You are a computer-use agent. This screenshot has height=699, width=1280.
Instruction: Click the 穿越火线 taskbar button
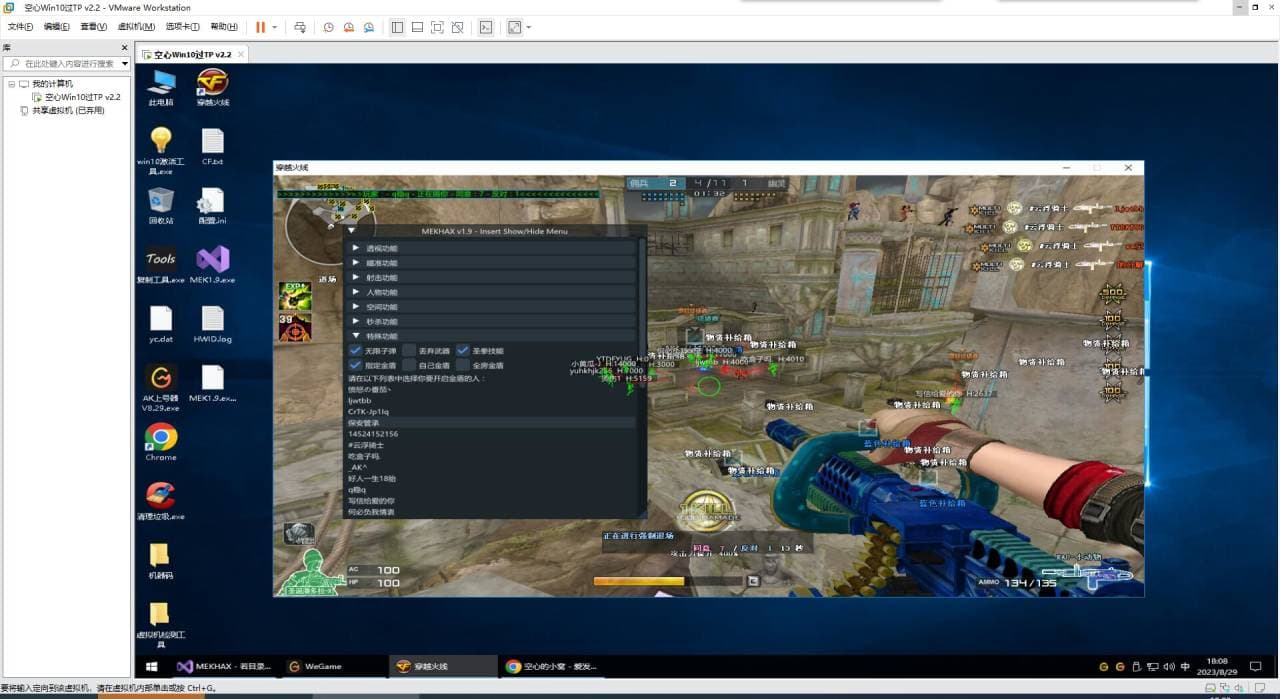pos(441,666)
